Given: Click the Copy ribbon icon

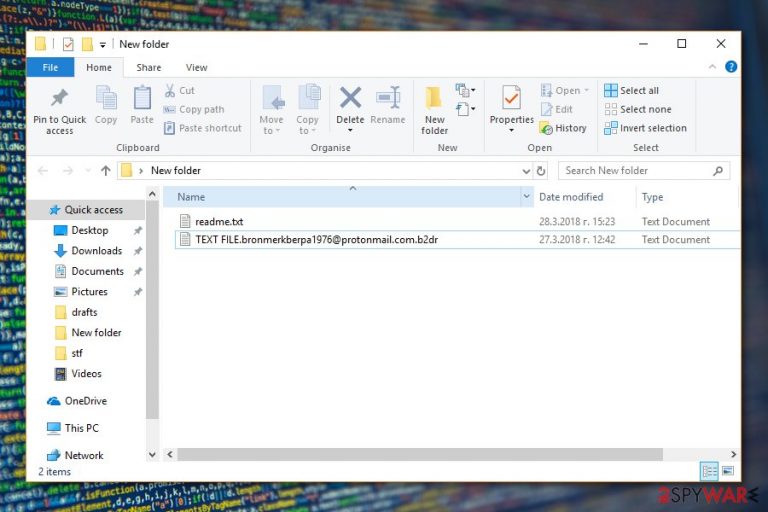Looking at the screenshot, I should tap(106, 97).
